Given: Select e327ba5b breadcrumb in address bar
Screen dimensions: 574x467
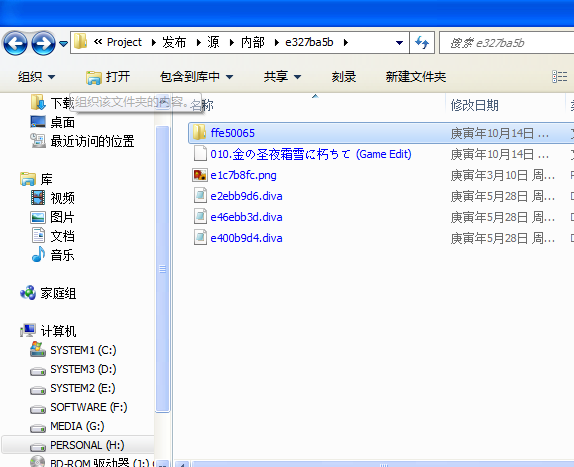Looking at the screenshot, I should [x=309, y=42].
